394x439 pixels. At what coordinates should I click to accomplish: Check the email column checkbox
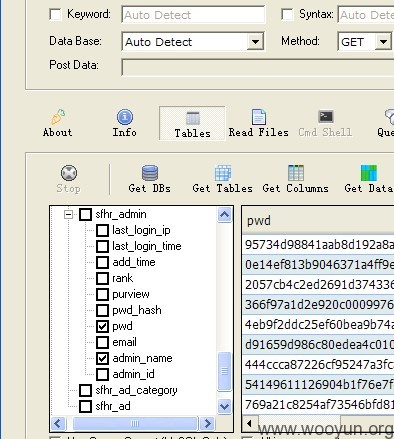(102, 342)
